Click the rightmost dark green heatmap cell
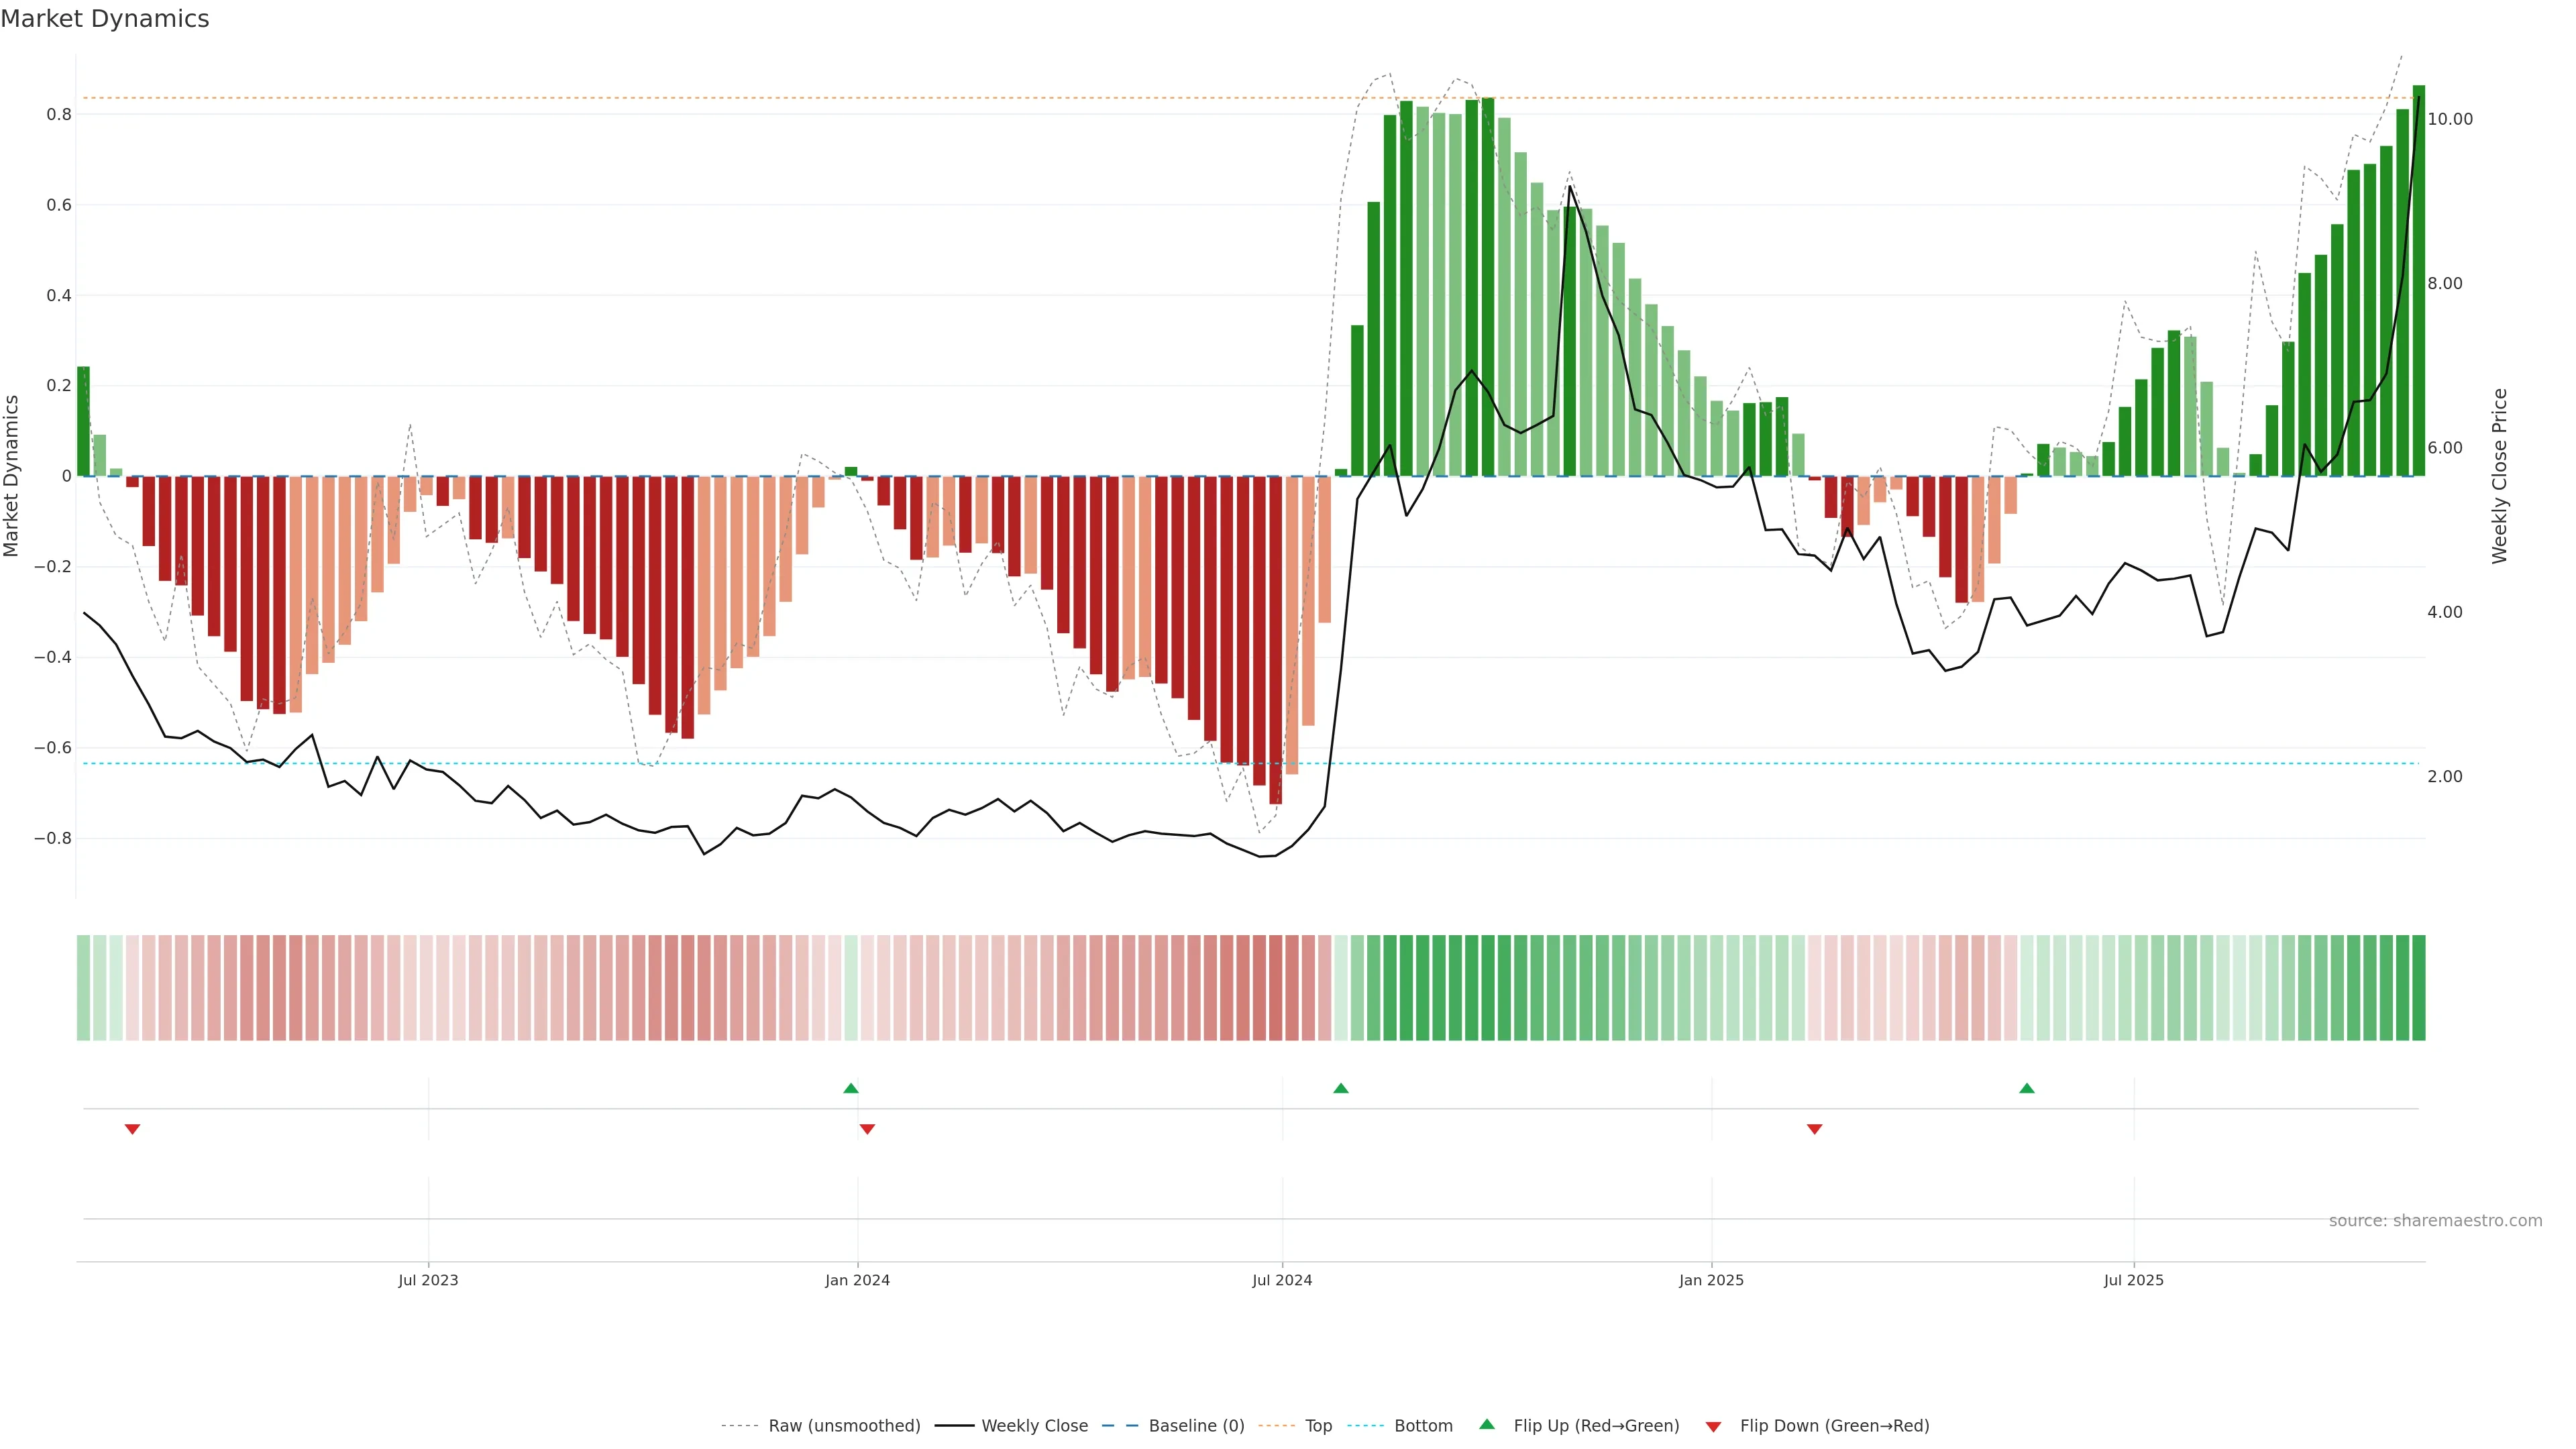The height and width of the screenshot is (1449, 2576). coord(2418,988)
